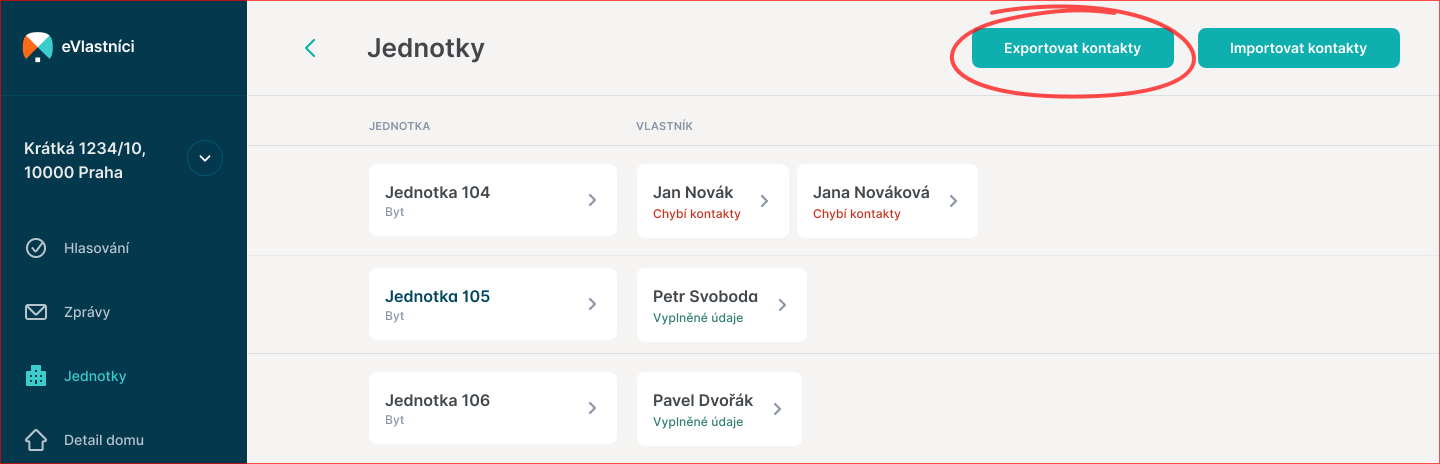The height and width of the screenshot is (464, 1440).
Task: Open the Hlasování menu item
Action: [96, 248]
